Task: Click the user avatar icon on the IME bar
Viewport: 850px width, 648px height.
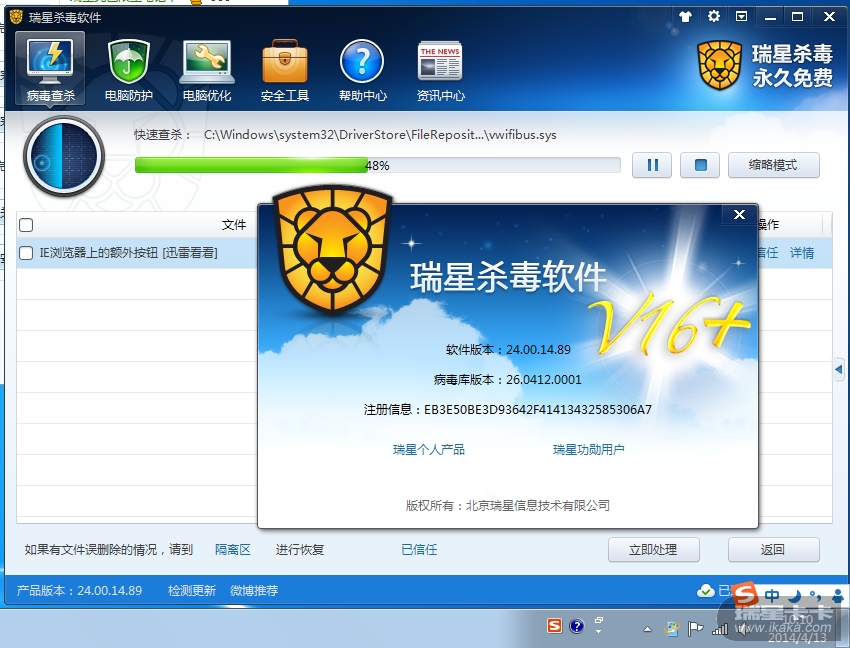Action: 838,596
